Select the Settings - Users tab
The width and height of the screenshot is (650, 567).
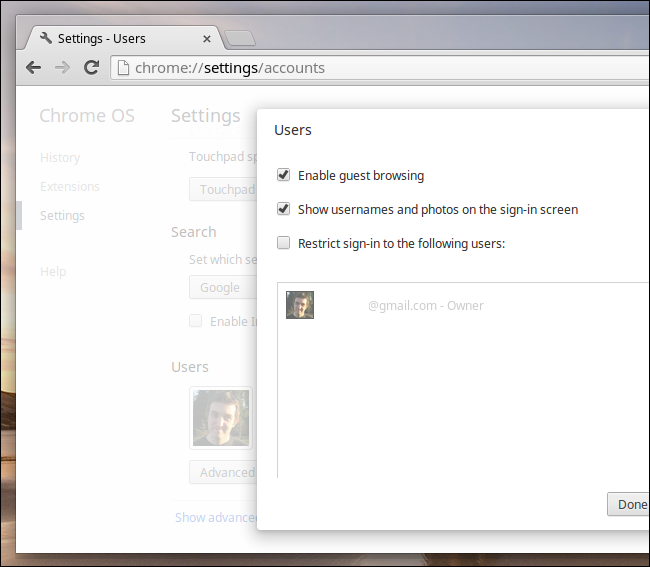click(x=110, y=39)
